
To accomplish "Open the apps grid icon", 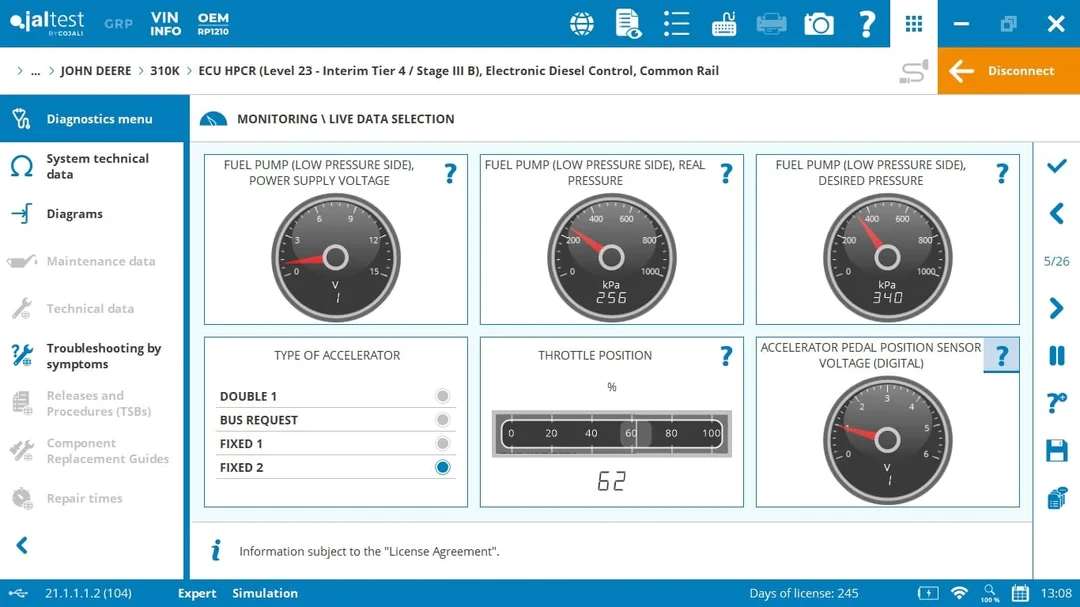I will click(x=914, y=24).
